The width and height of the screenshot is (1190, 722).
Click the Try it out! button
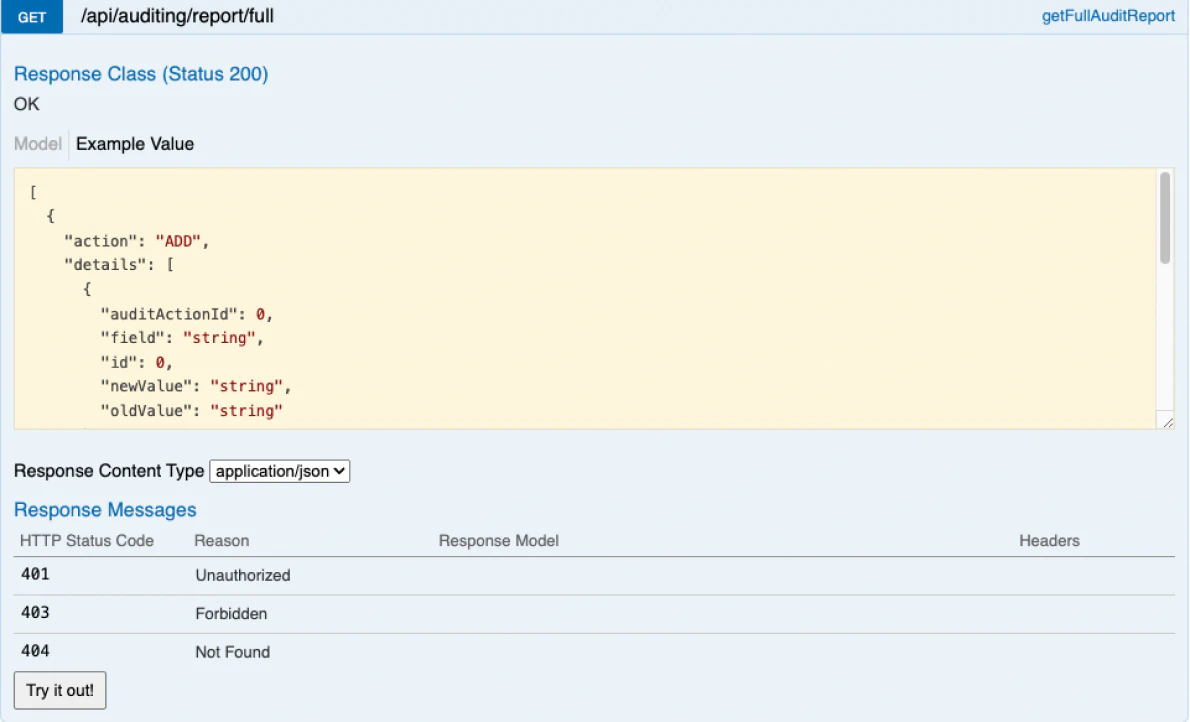pos(59,690)
